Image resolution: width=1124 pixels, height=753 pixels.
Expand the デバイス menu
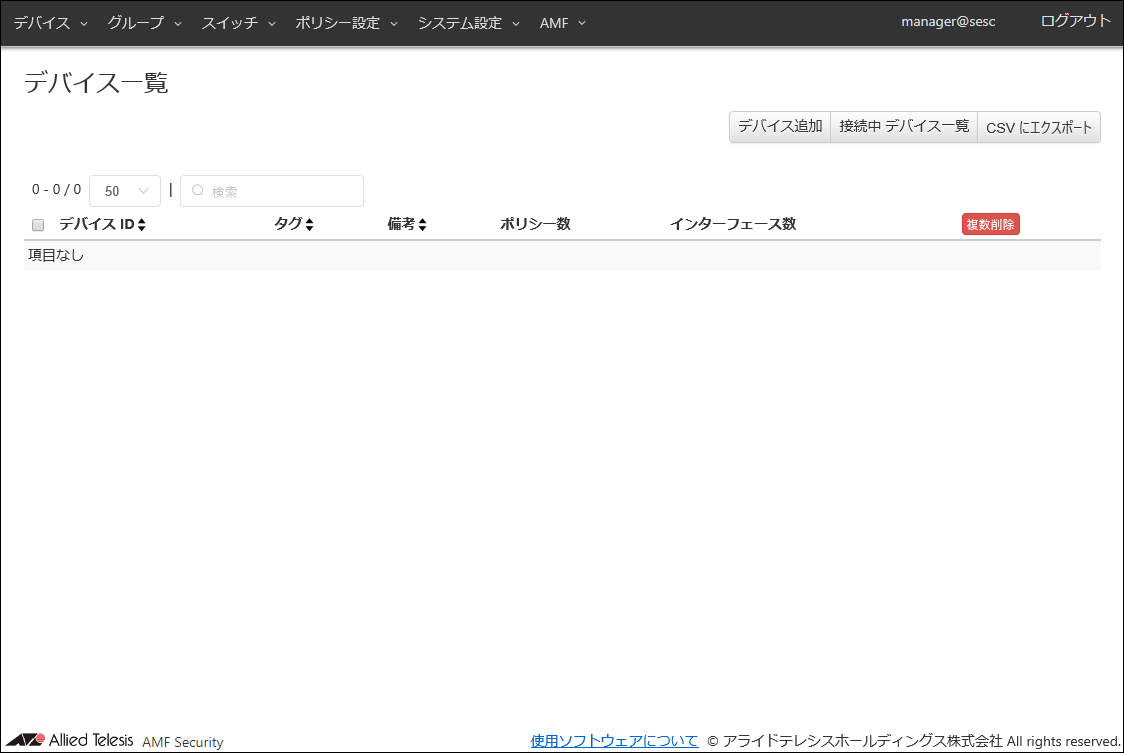pos(51,23)
